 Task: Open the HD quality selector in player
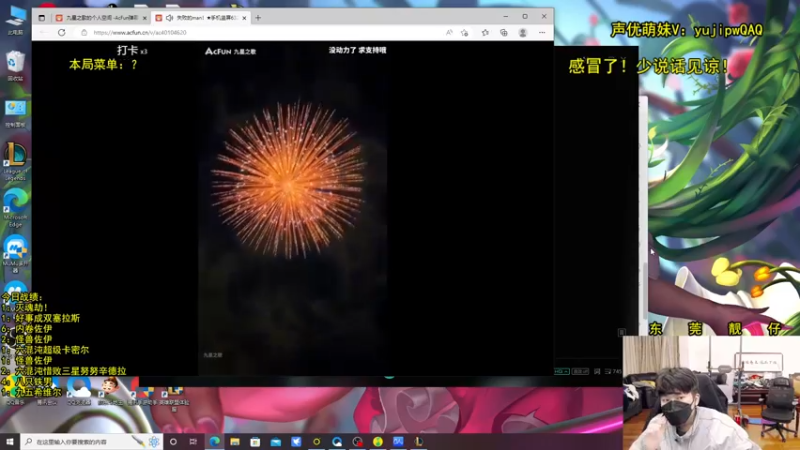(561, 371)
